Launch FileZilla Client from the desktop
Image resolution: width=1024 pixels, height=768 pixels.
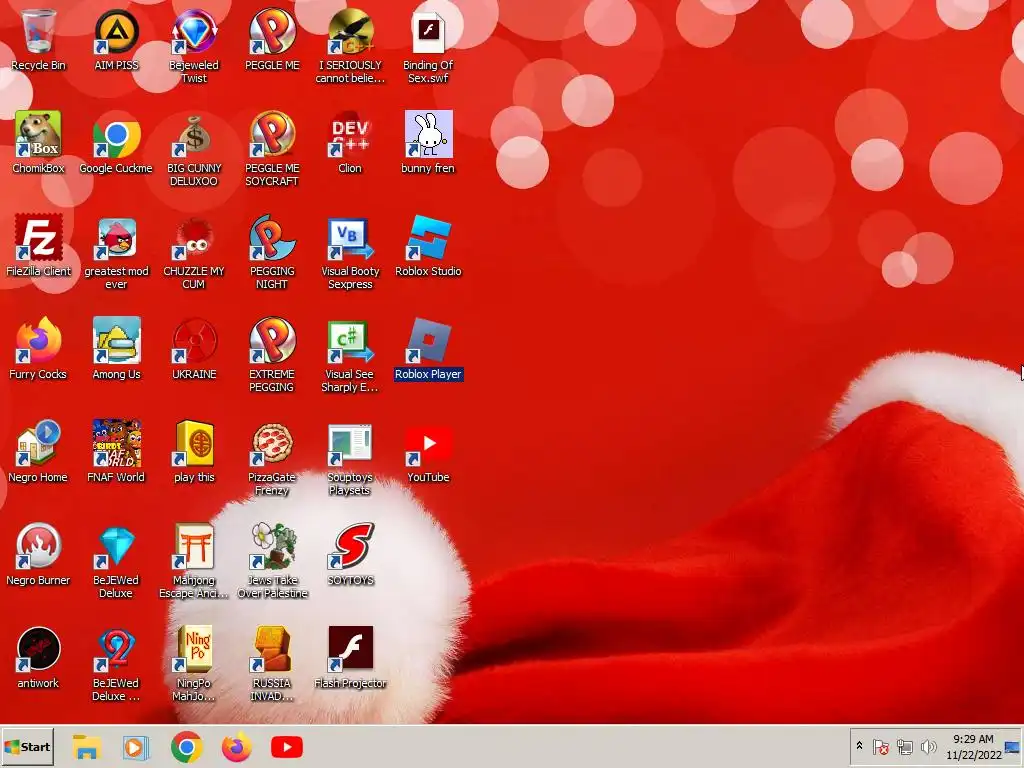[39, 246]
